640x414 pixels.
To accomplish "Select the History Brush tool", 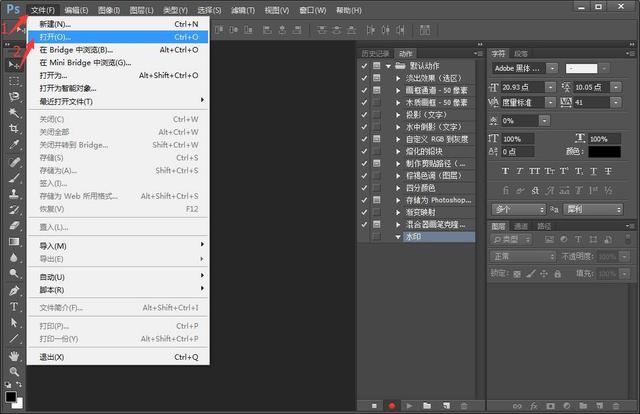I will point(13,210).
